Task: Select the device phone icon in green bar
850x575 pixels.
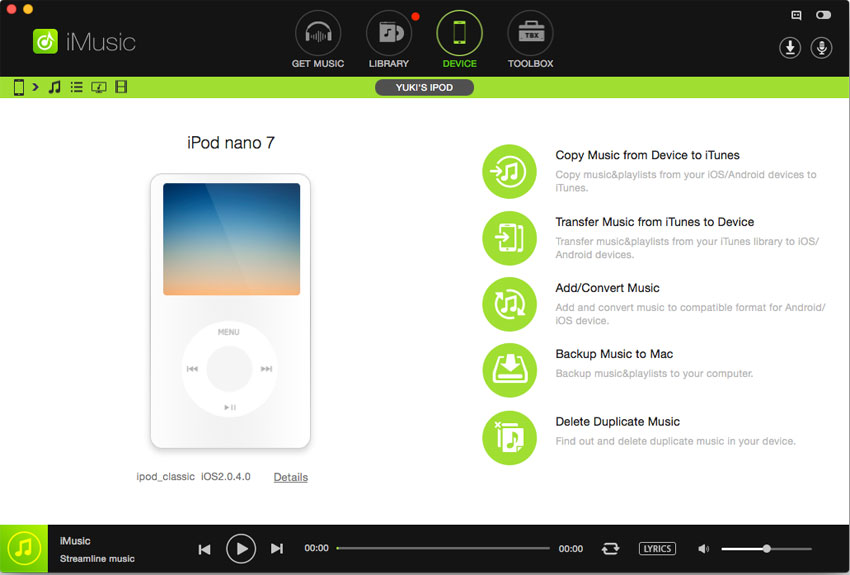Action: [x=18, y=87]
